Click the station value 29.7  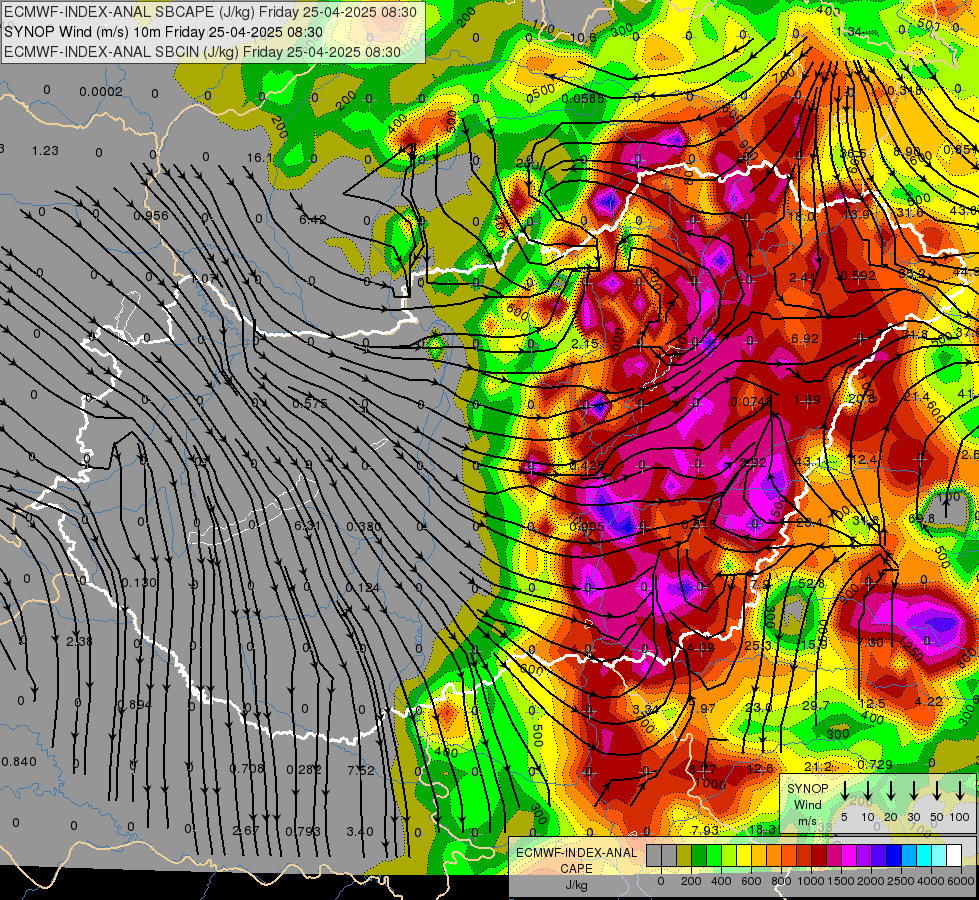pyautogui.click(x=815, y=705)
